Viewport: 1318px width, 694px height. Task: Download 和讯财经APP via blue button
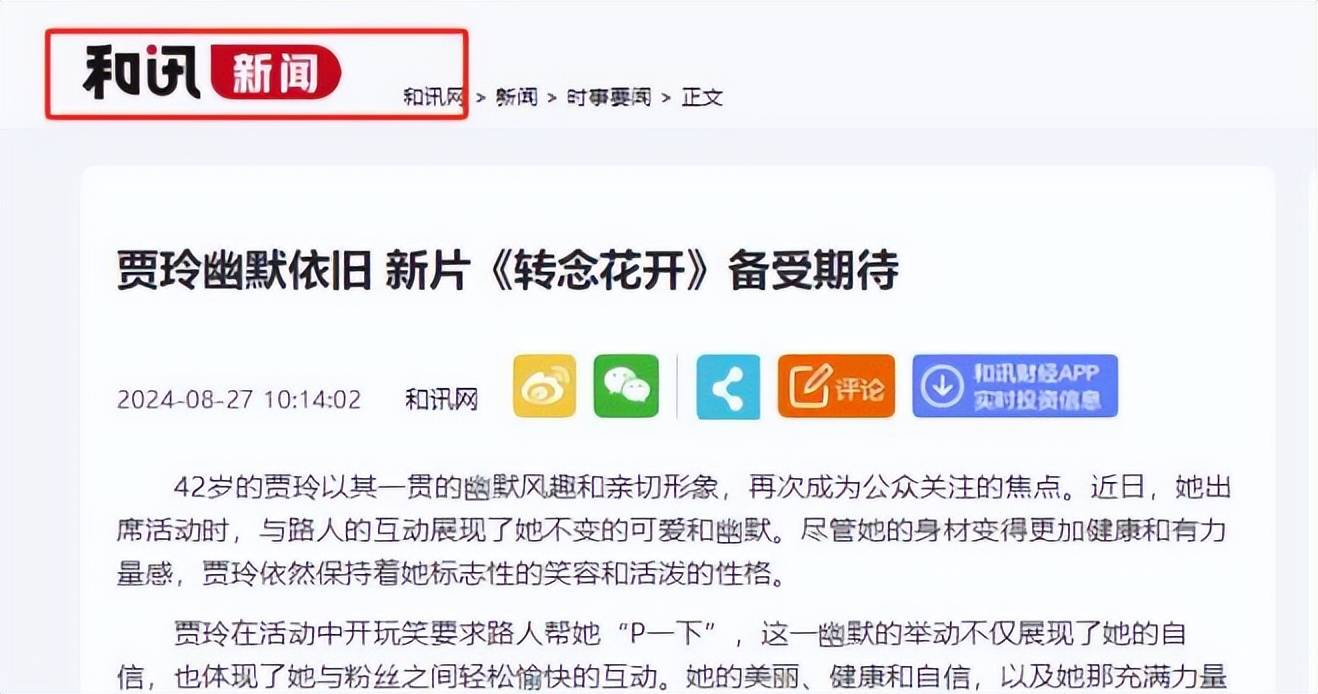coord(1015,386)
